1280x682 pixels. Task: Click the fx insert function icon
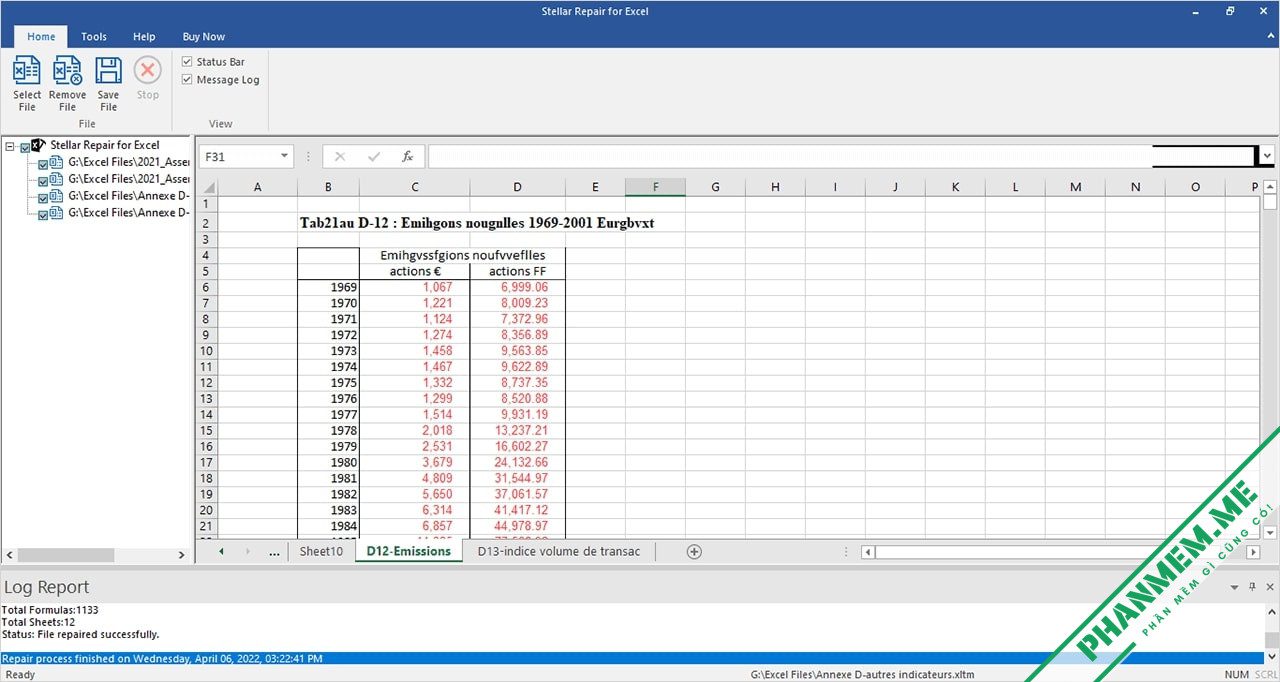pyautogui.click(x=408, y=157)
